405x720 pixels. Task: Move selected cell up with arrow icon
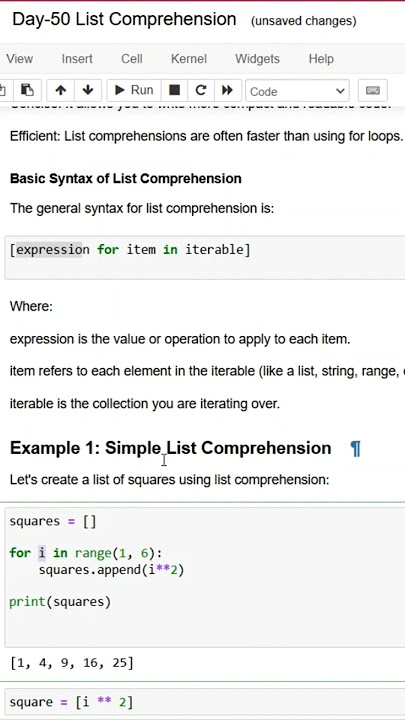coord(60,90)
